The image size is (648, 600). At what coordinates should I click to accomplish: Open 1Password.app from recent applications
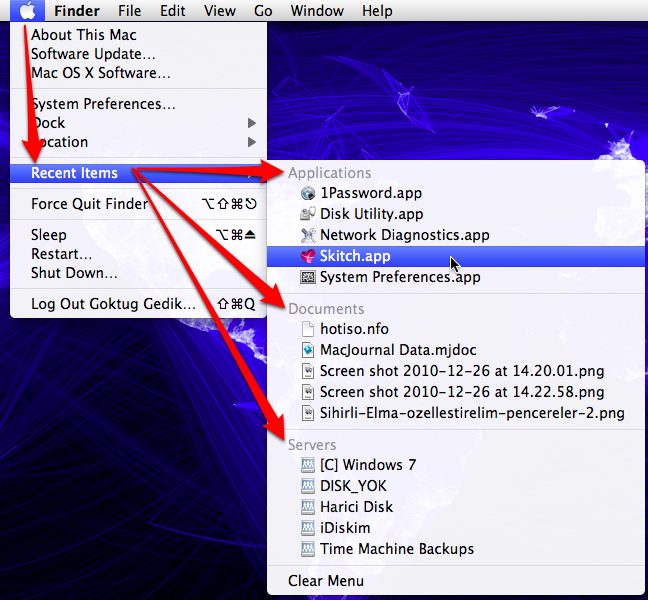click(x=370, y=193)
